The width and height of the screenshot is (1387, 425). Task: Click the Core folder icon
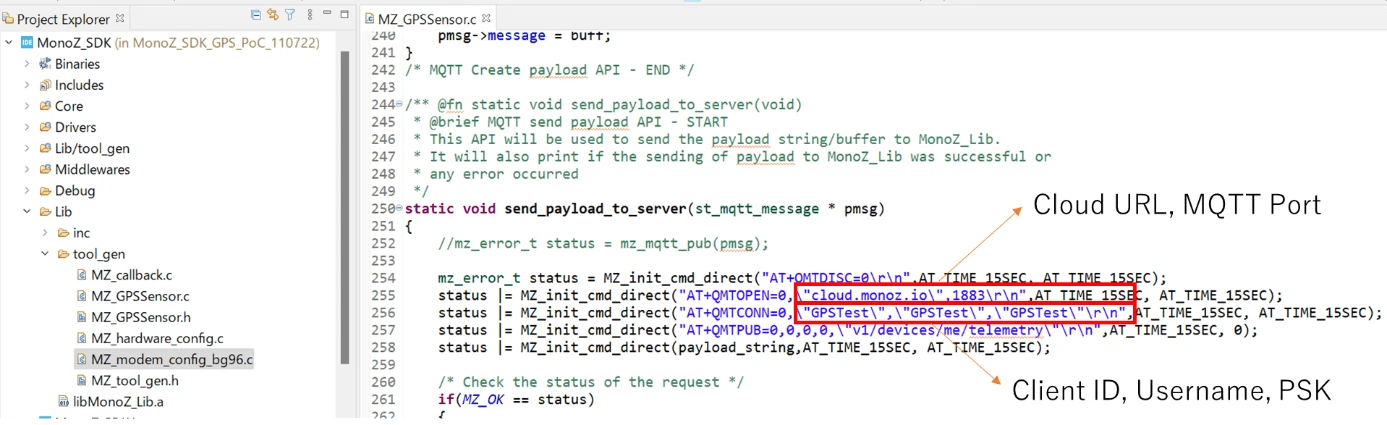(x=45, y=106)
